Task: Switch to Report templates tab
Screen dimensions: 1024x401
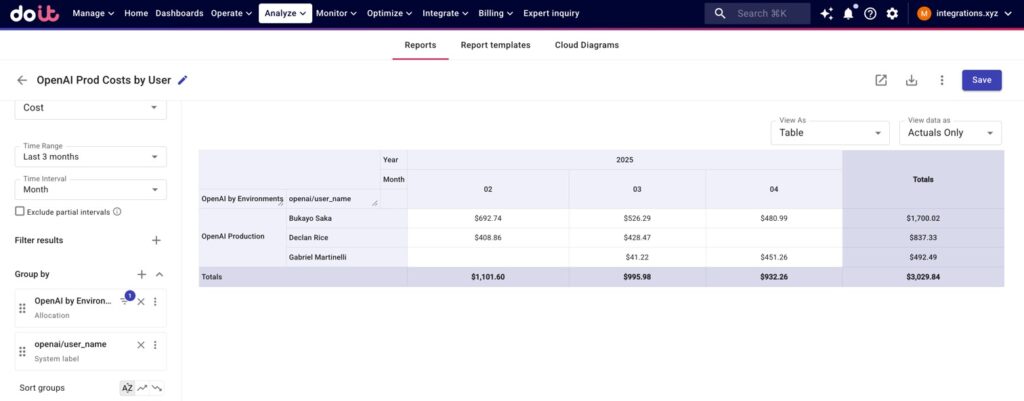Action: click(495, 45)
